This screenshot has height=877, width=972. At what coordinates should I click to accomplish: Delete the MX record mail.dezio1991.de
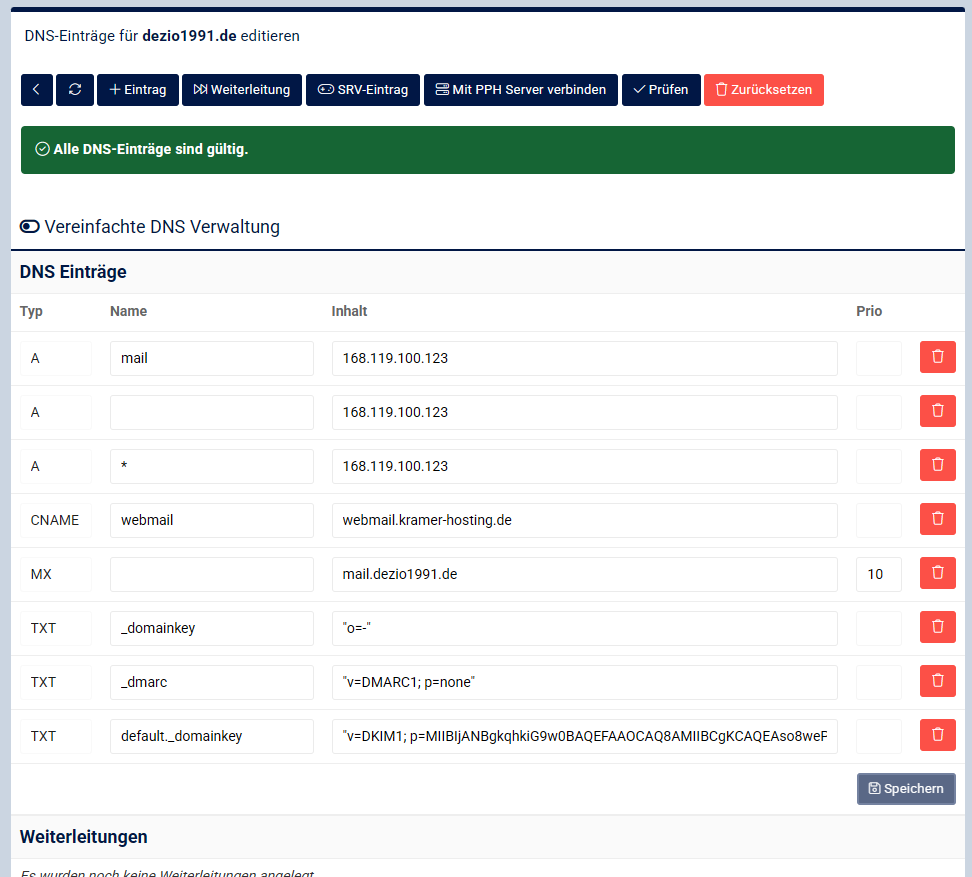click(x=937, y=573)
